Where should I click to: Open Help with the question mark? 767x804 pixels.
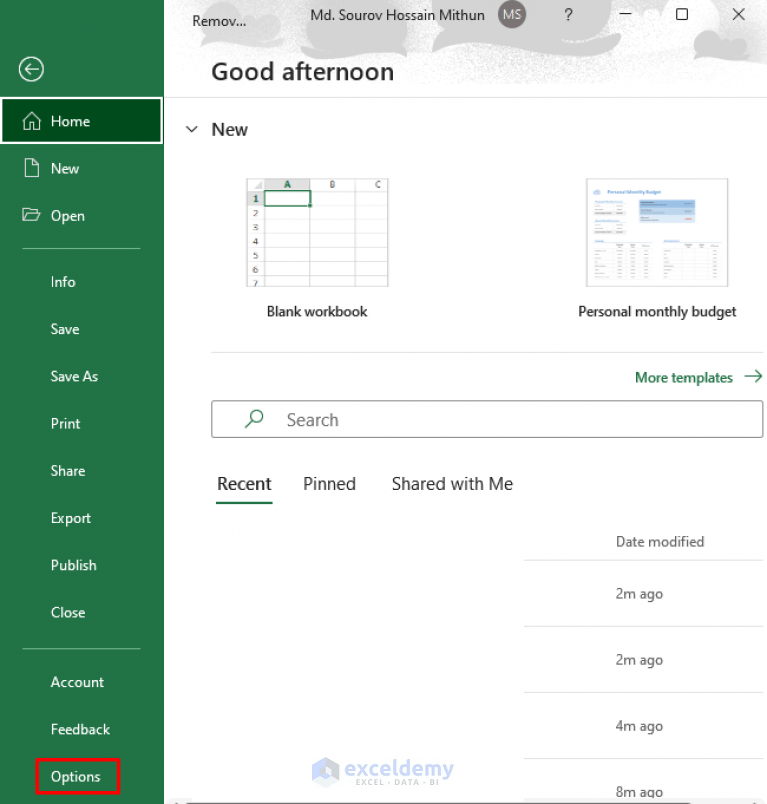click(x=568, y=15)
